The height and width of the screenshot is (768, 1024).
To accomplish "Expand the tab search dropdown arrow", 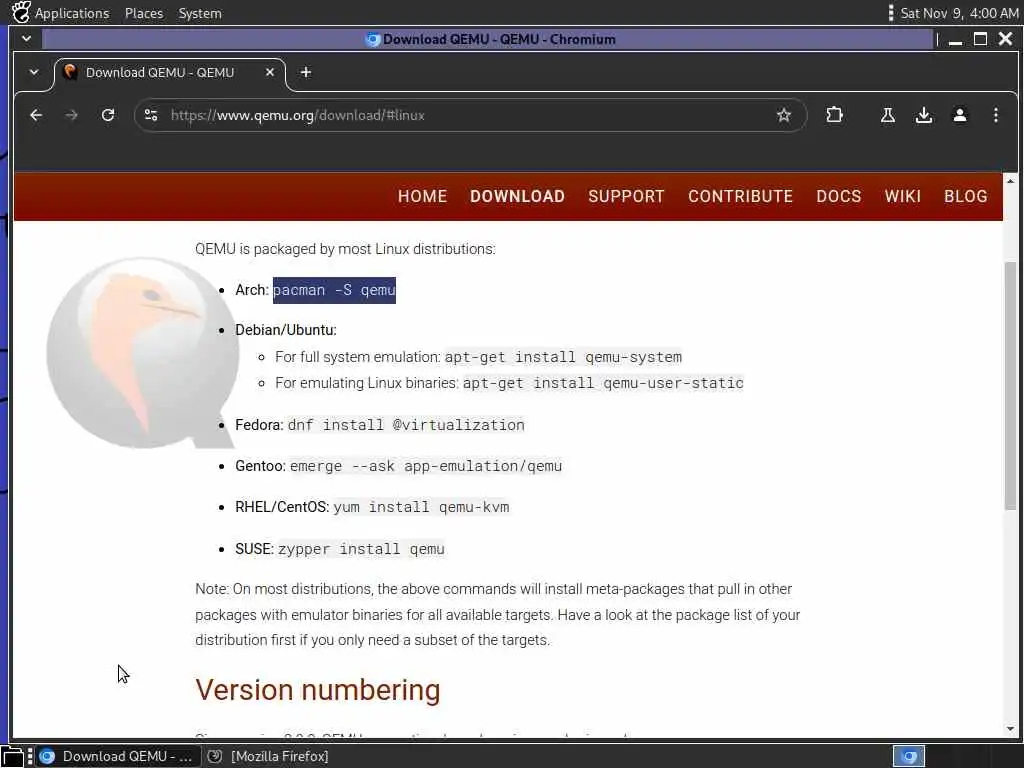I will pos(33,72).
